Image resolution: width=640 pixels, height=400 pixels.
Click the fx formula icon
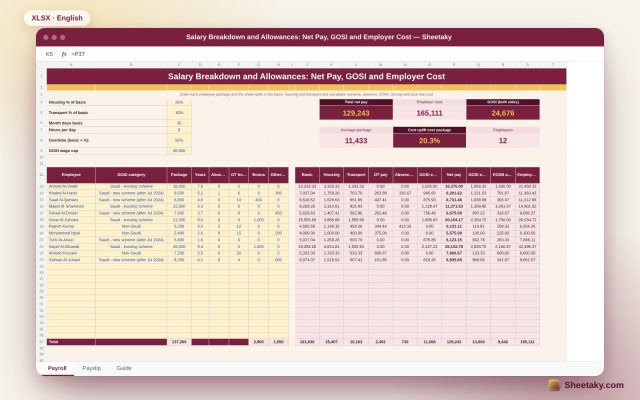(x=64, y=54)
